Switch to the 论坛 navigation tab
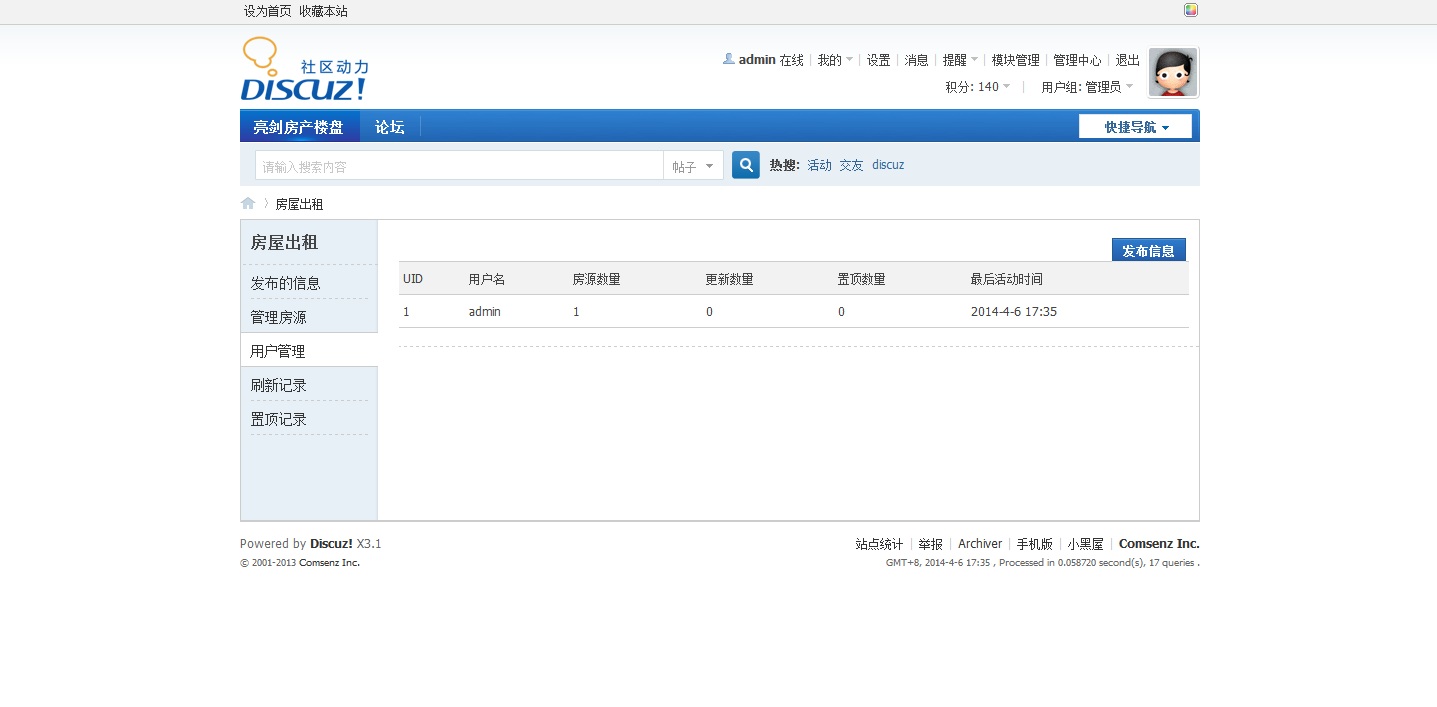 (x=389, y=127)
